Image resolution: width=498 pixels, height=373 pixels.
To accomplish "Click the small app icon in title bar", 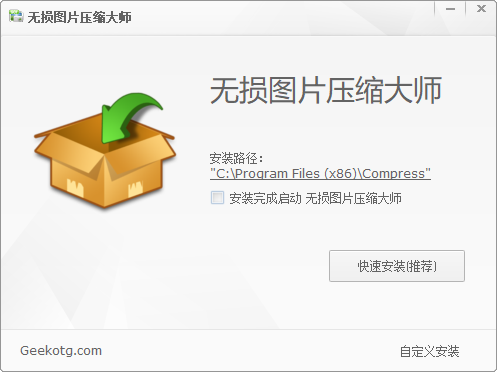I will click(x=16, y=16).
